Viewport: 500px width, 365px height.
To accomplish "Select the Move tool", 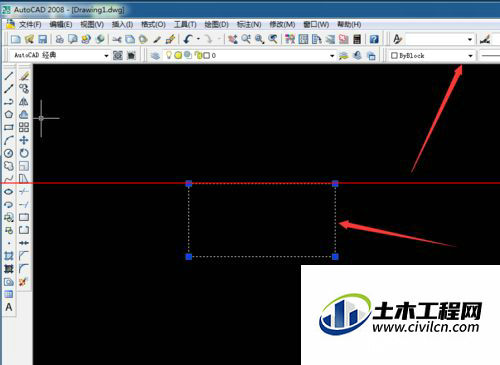I will 24,140.
